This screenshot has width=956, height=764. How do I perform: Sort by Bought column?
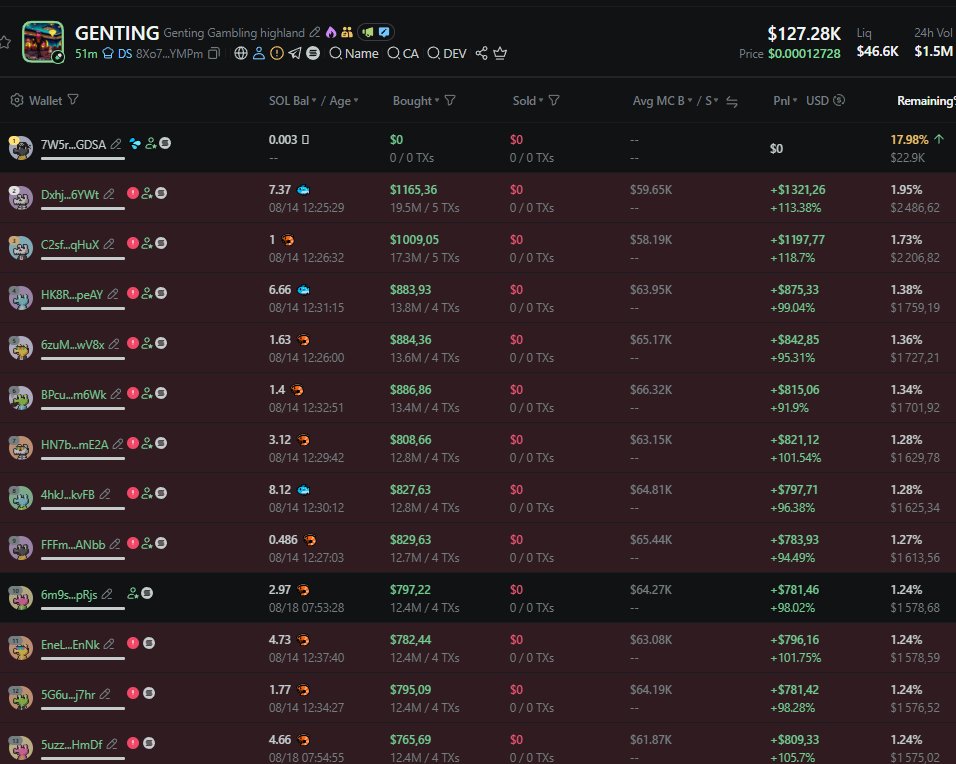tap(416, 101)
